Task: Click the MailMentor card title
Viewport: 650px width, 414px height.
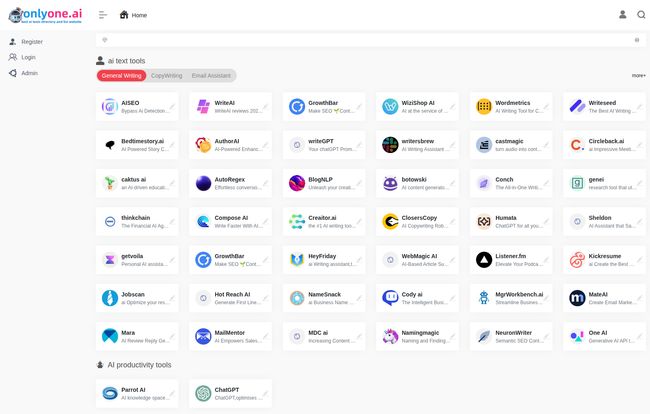Action: click(x=230, y=333)
